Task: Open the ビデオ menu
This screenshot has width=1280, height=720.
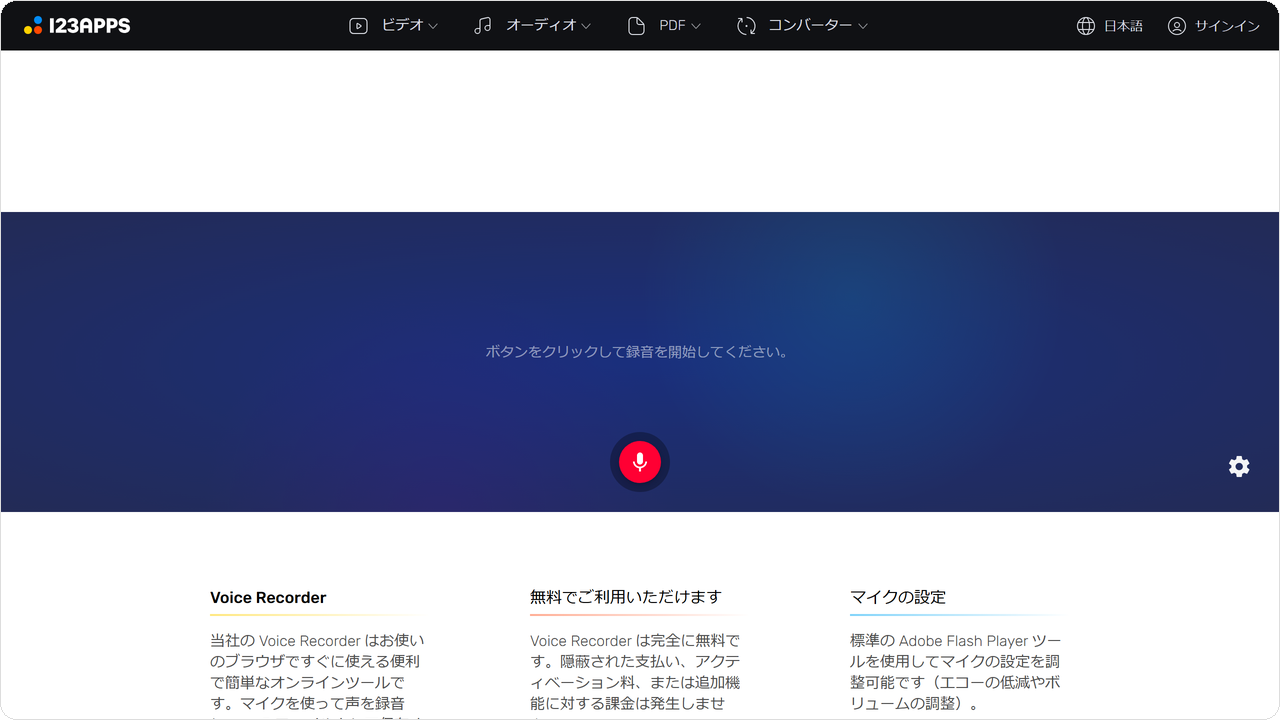Action: [403, 26]
